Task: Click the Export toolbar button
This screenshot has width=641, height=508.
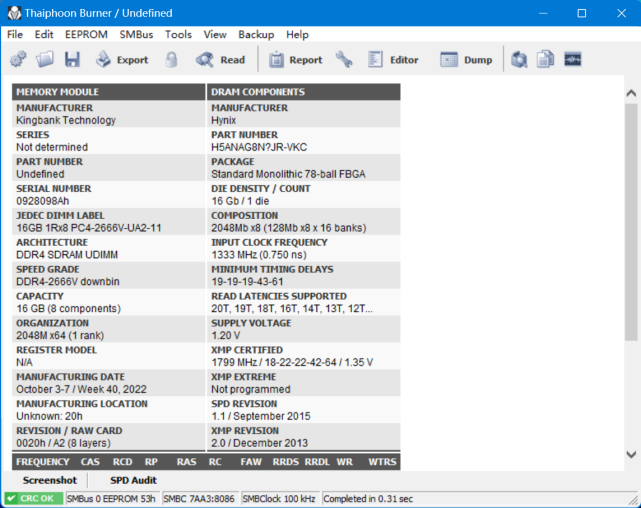Action: point(122,60)
